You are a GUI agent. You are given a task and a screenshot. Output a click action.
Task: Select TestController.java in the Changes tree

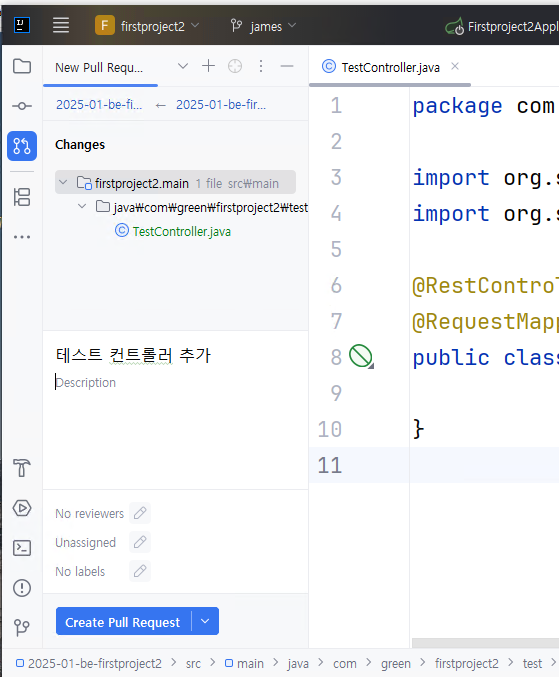181,231
